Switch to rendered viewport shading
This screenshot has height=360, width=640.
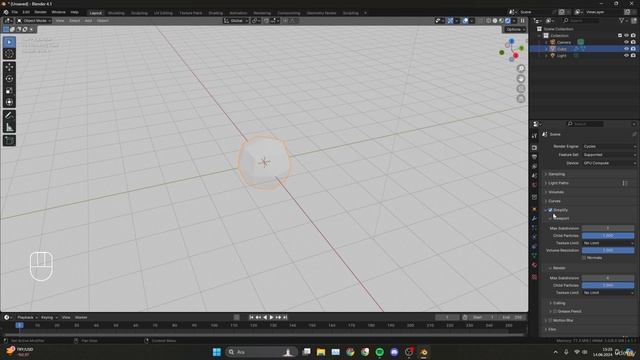coord(508,20)
